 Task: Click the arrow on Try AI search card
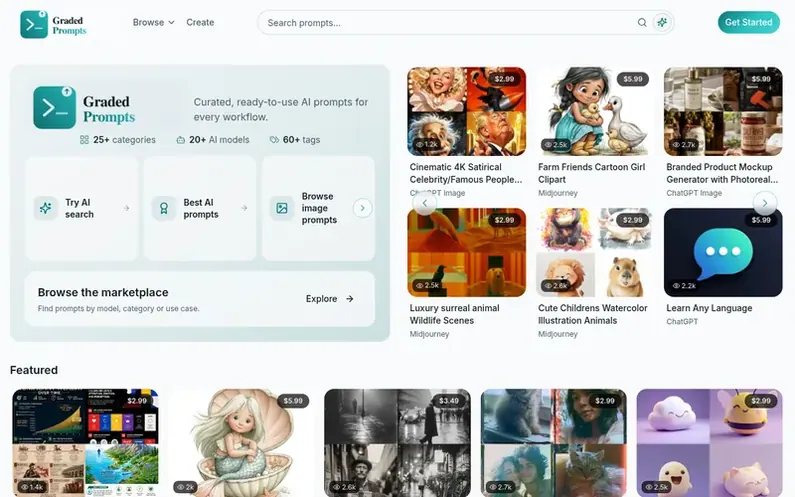(126, 208)
